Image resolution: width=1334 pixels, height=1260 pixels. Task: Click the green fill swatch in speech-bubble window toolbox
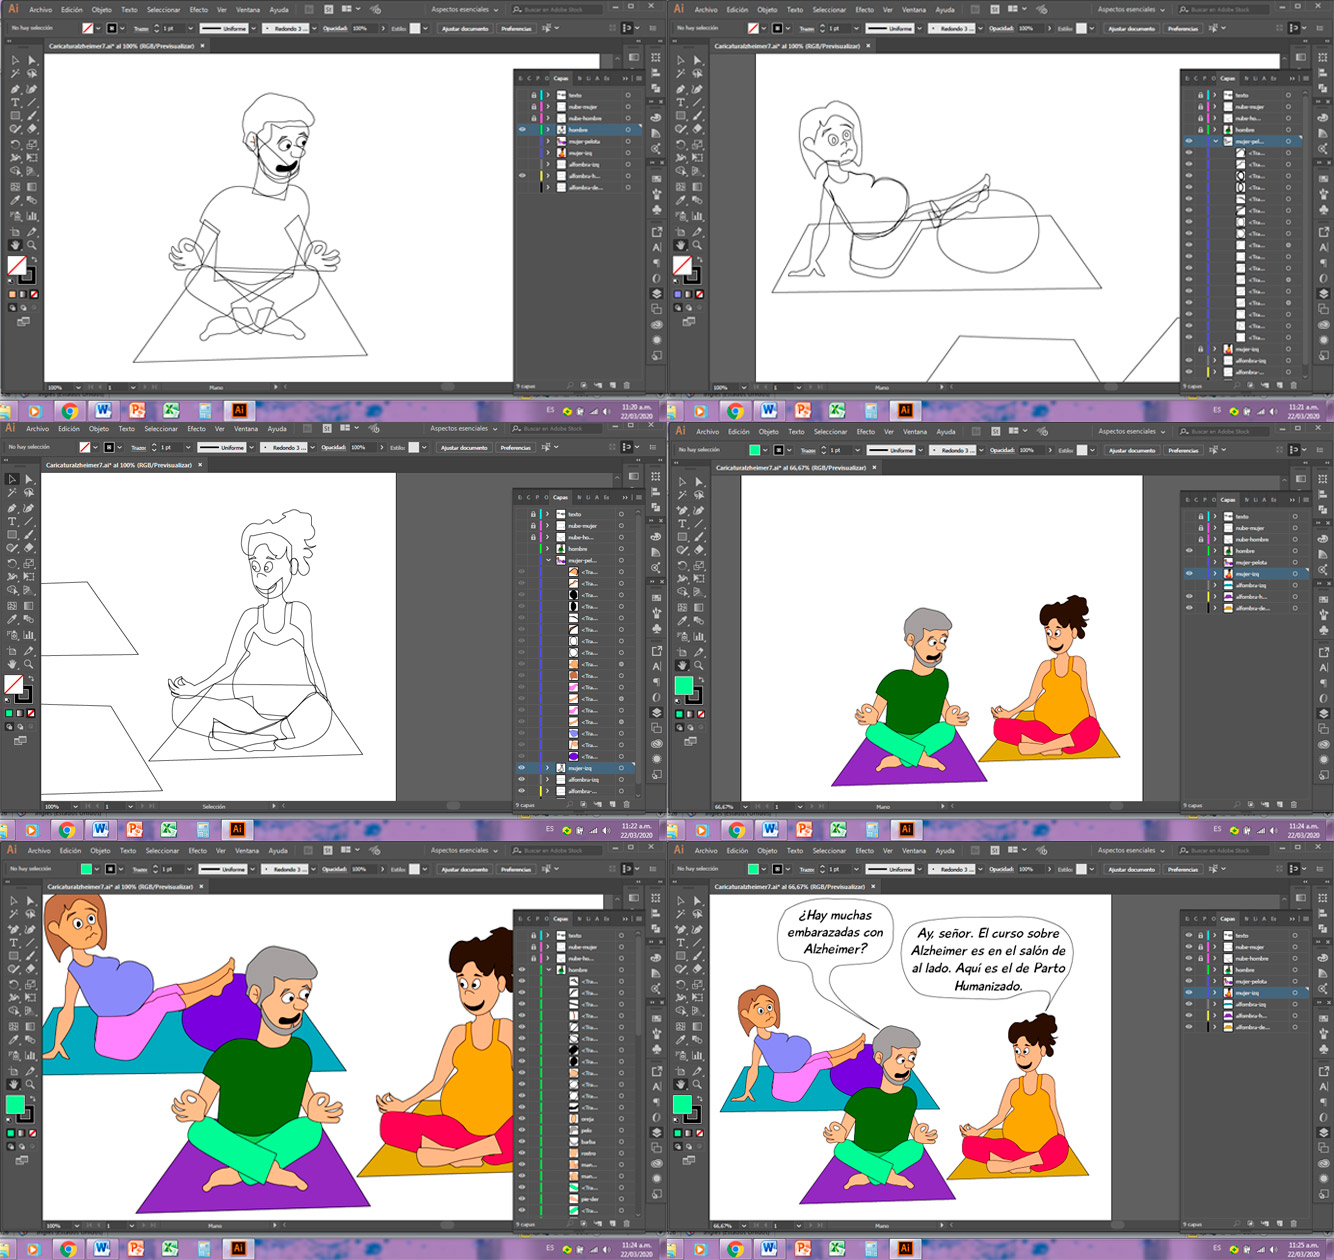[682, 1104]
